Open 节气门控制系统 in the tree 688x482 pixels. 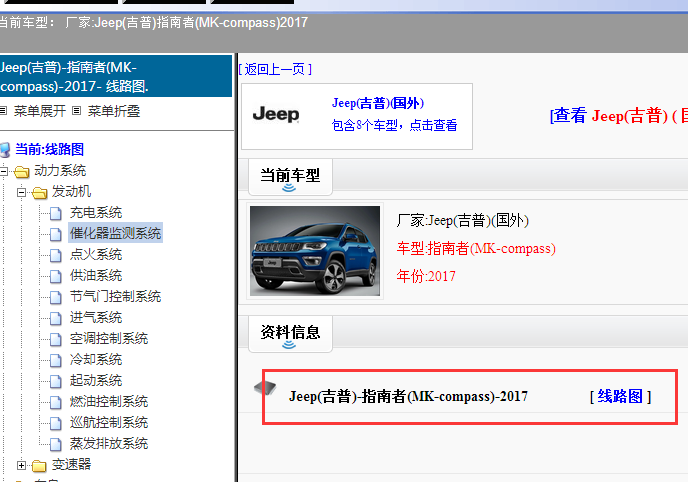[x=115, y=296]
